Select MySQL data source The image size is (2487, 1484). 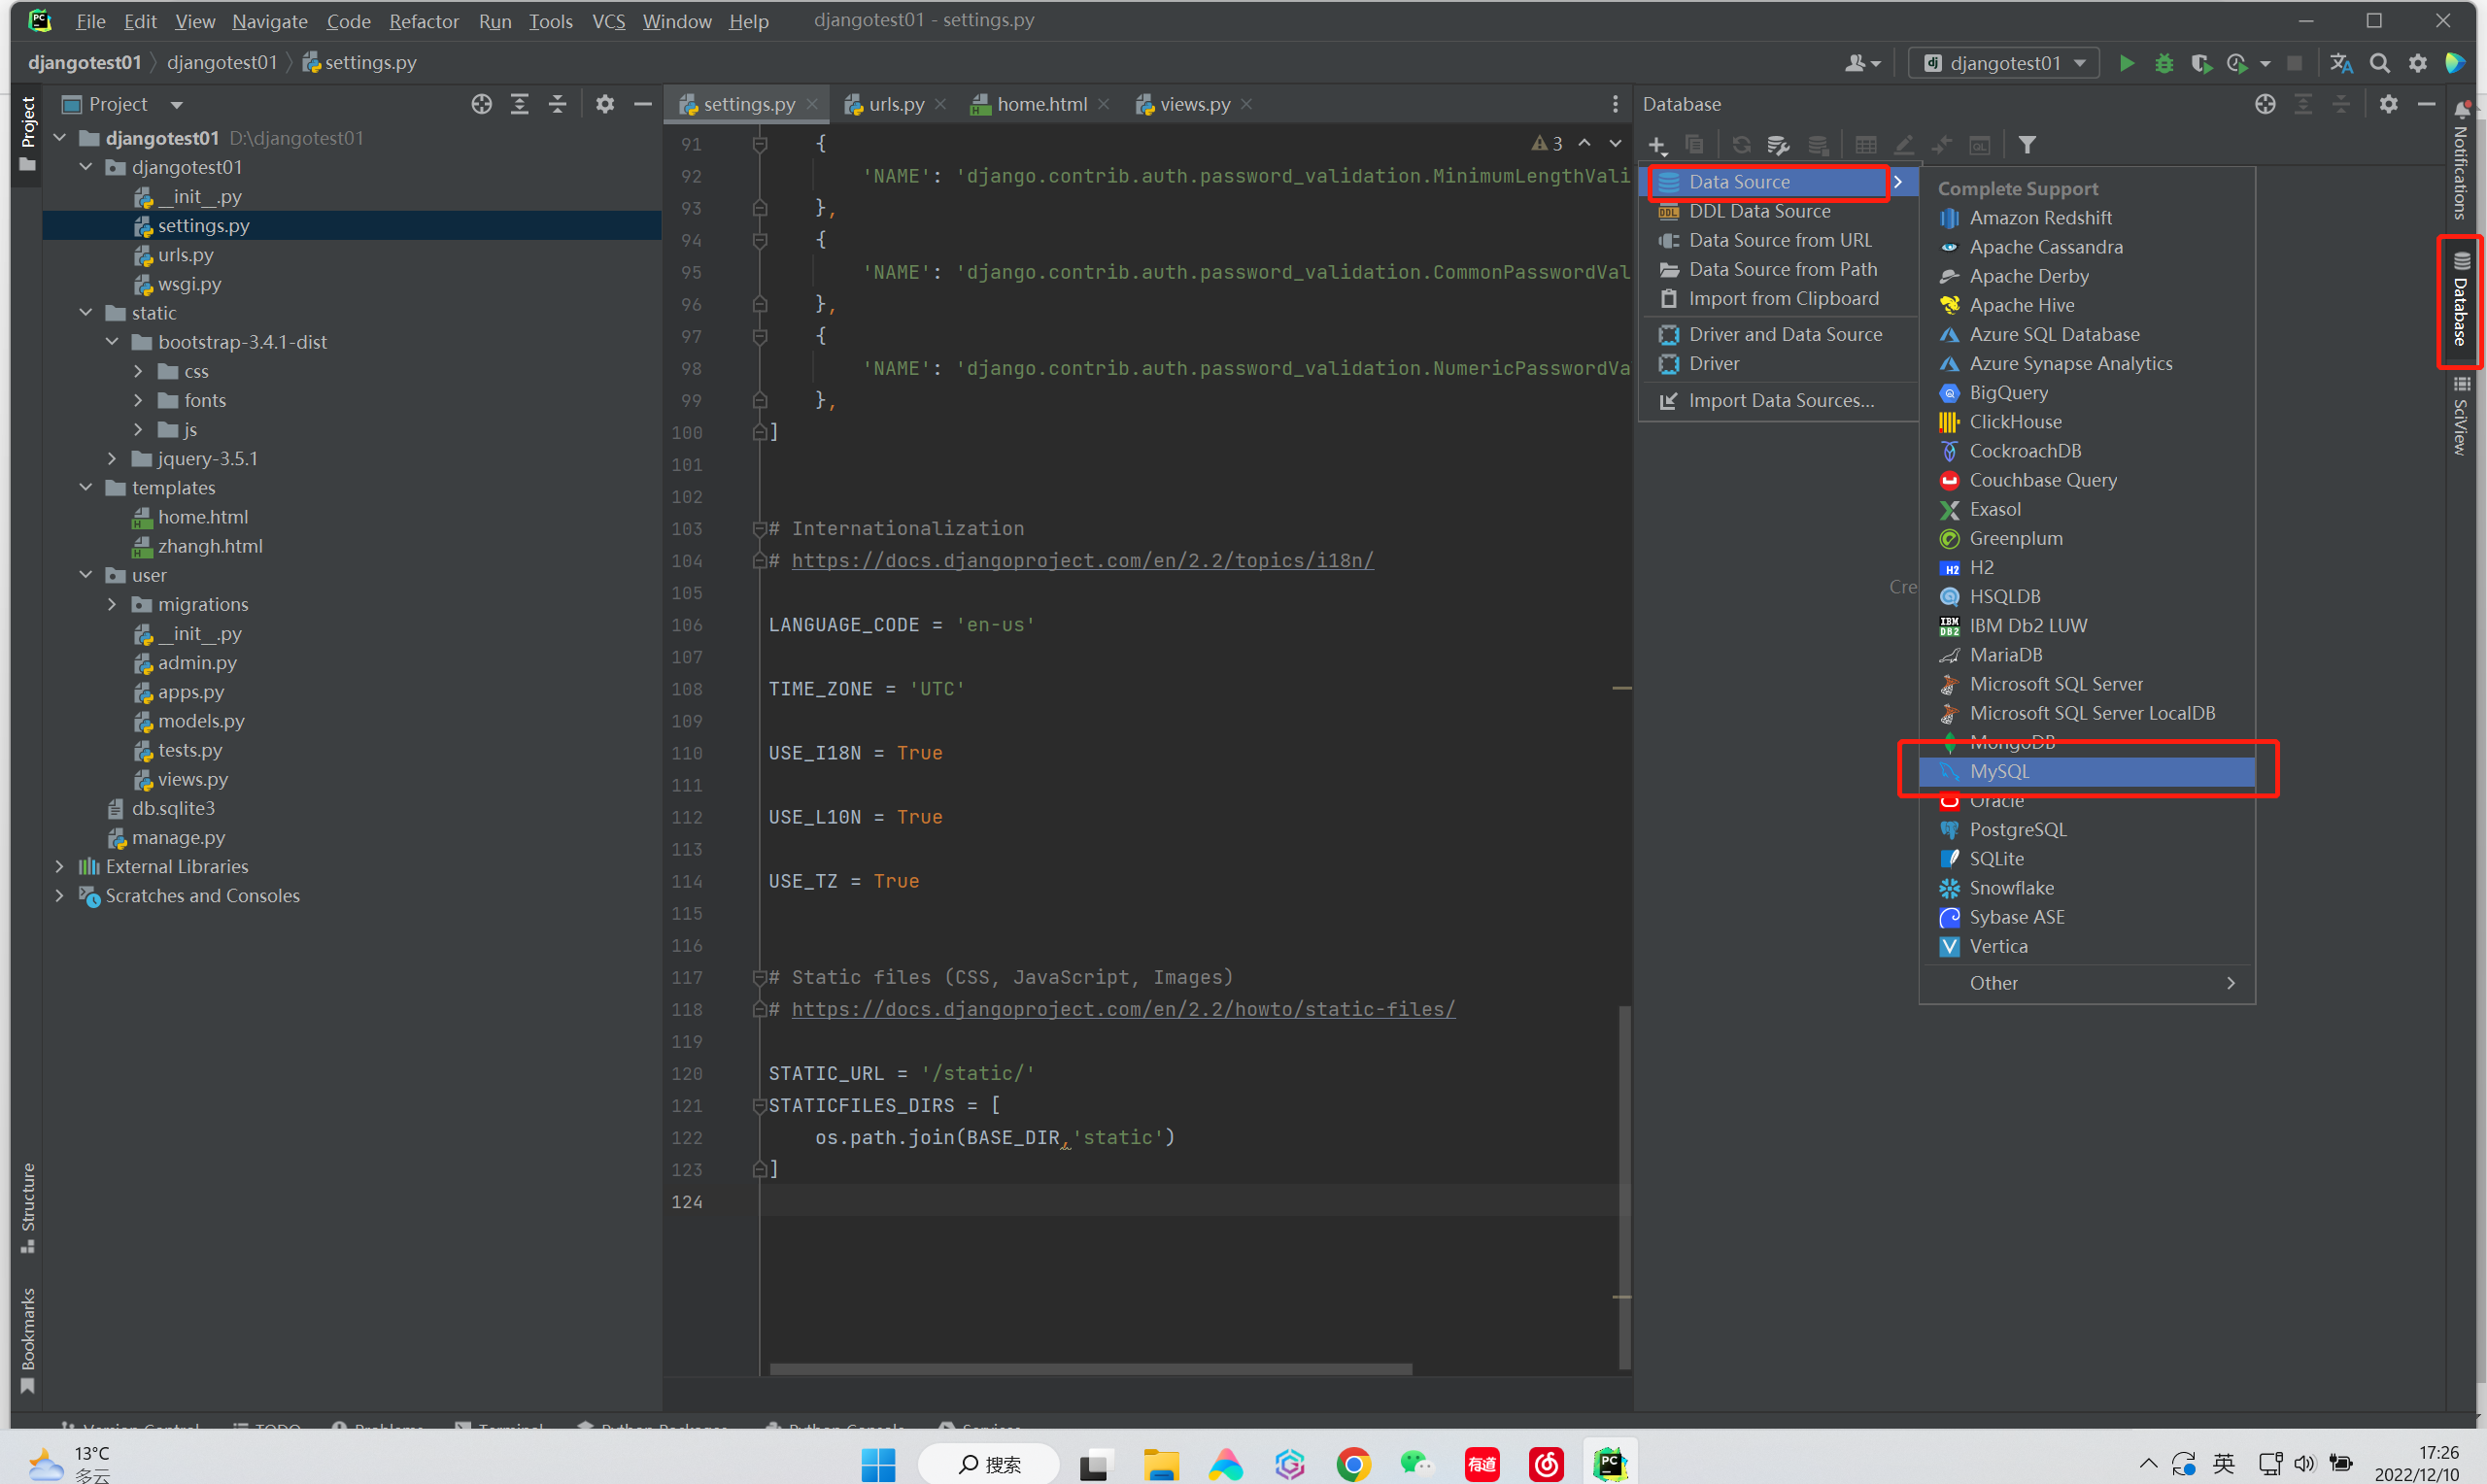[2087, 772]
